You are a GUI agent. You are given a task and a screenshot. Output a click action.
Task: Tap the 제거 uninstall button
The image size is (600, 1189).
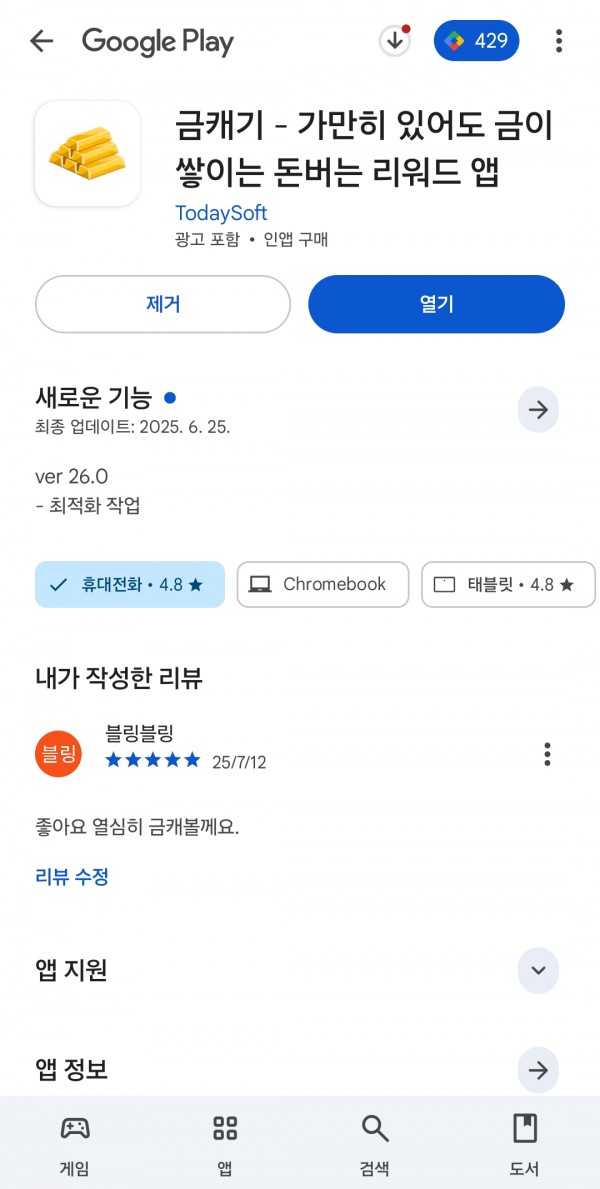pyautogui.click(x=163, y=304)
